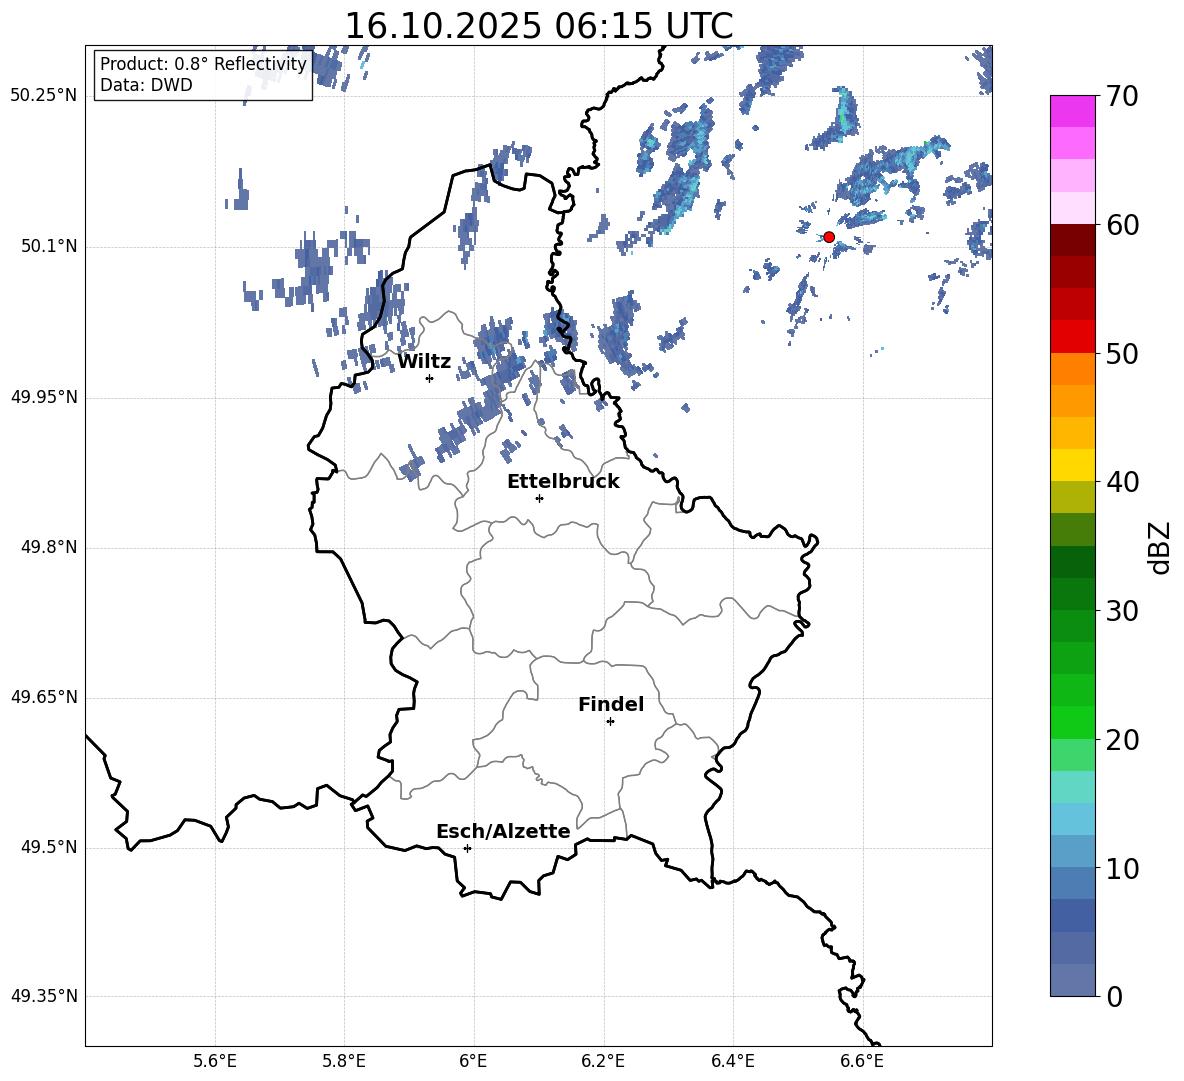Click the 49.95°N latitude tick label
The image size is (1184, 1081).
pyautogui.click(x=44, y=397)
